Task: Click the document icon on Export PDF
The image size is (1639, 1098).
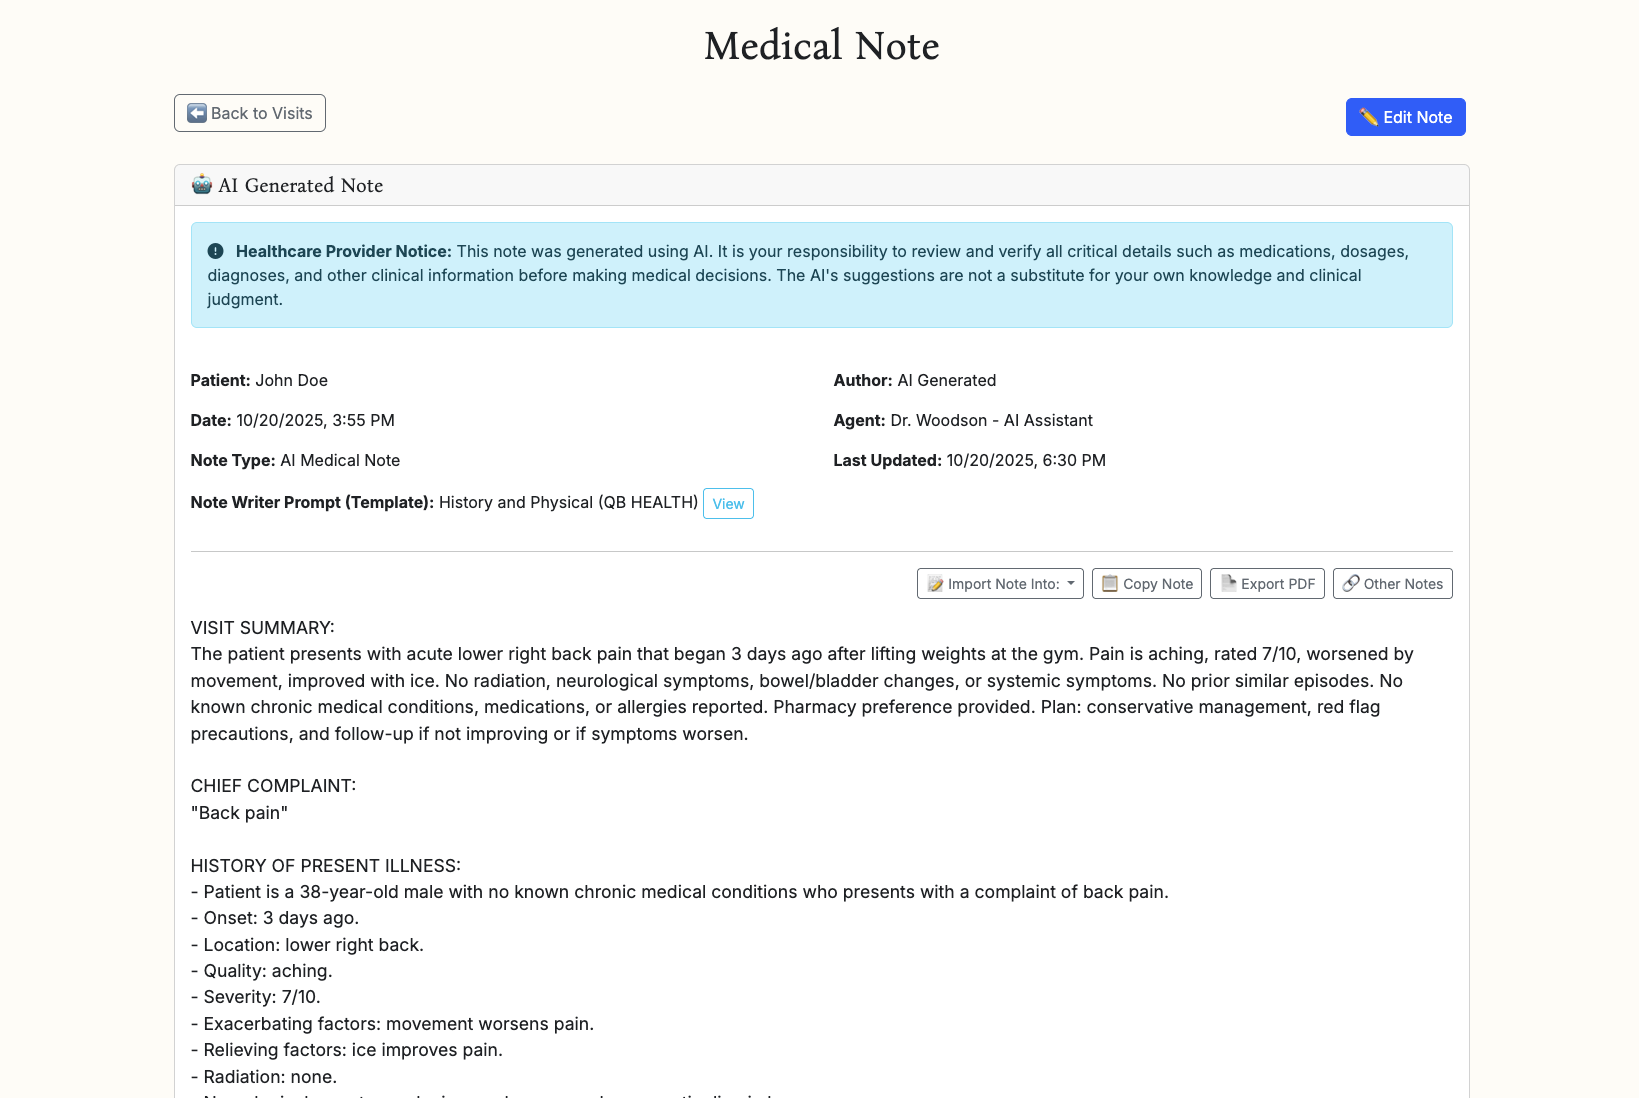Action: tap(1227, 583)
